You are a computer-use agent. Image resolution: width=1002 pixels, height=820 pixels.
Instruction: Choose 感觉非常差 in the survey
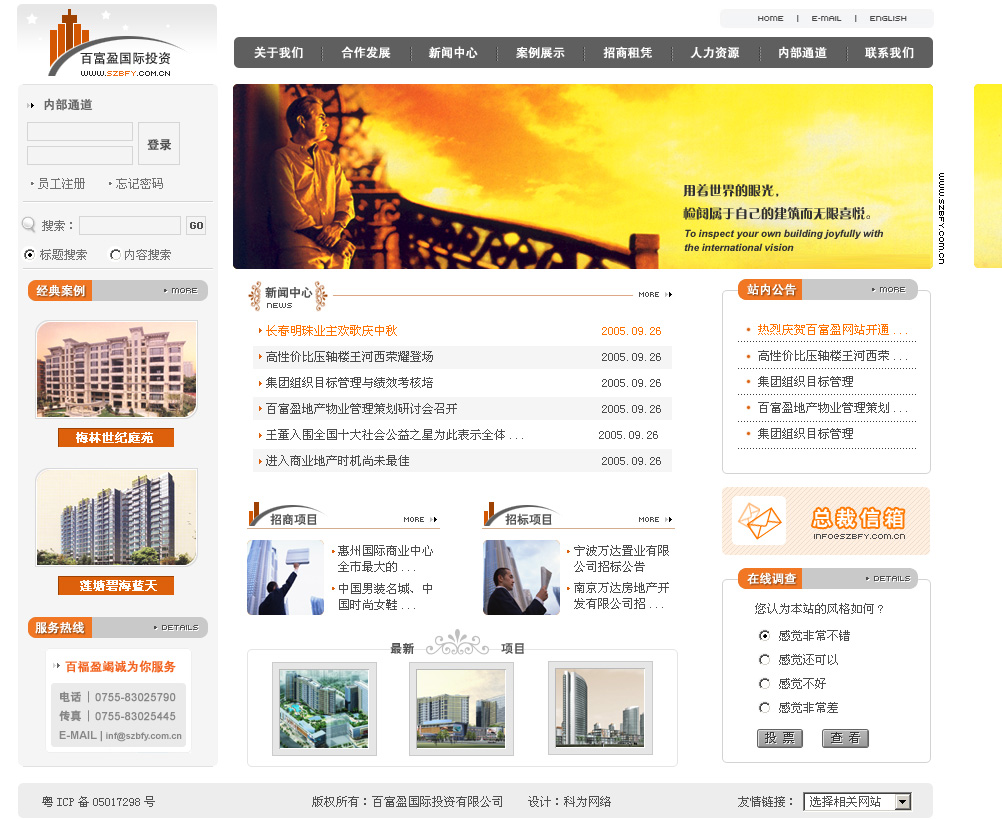764,708
